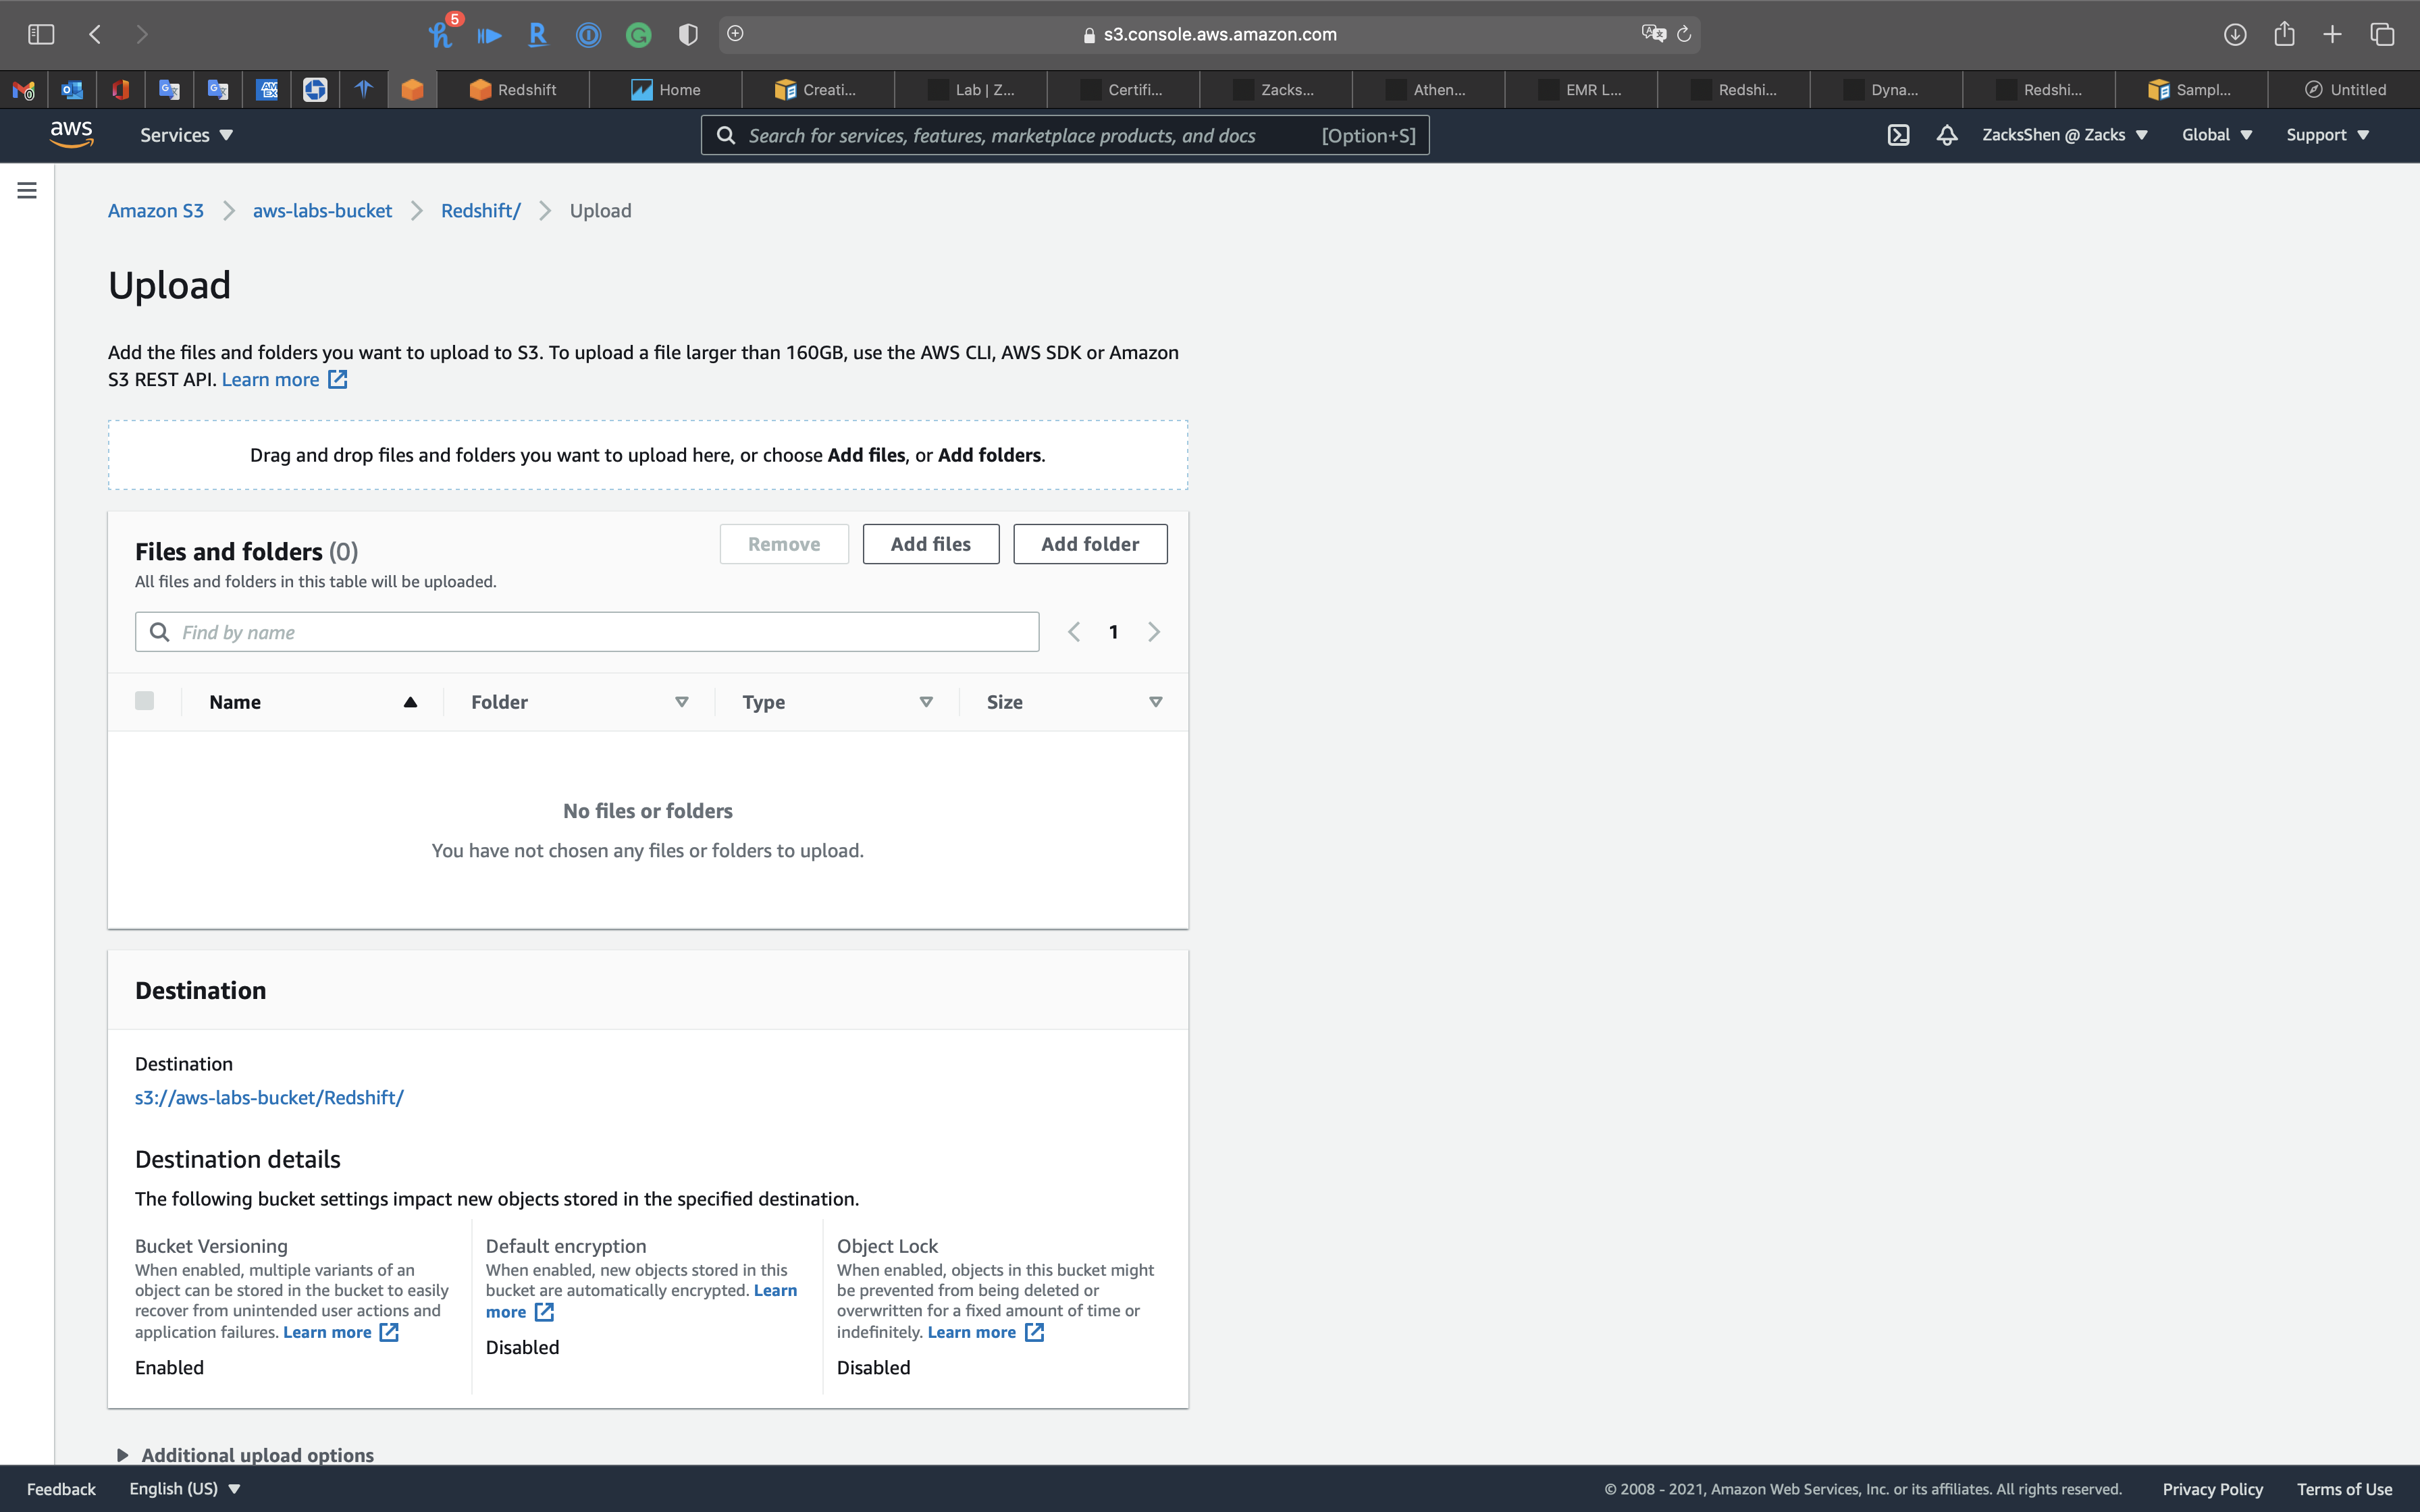Screen dimensions: 2420x1512
Task: Go to next page of files
Action: [x=1154, y=632]
